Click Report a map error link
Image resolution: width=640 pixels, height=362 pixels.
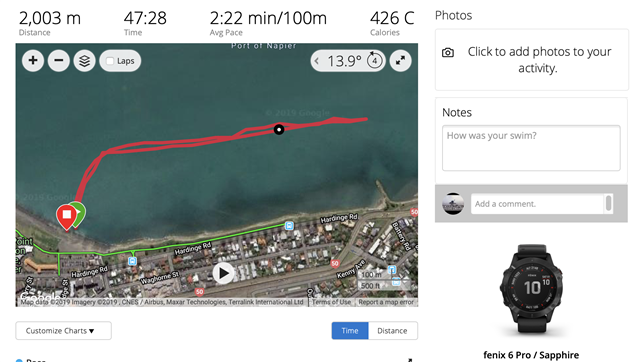pyautogui.click(x=386, y=302)
